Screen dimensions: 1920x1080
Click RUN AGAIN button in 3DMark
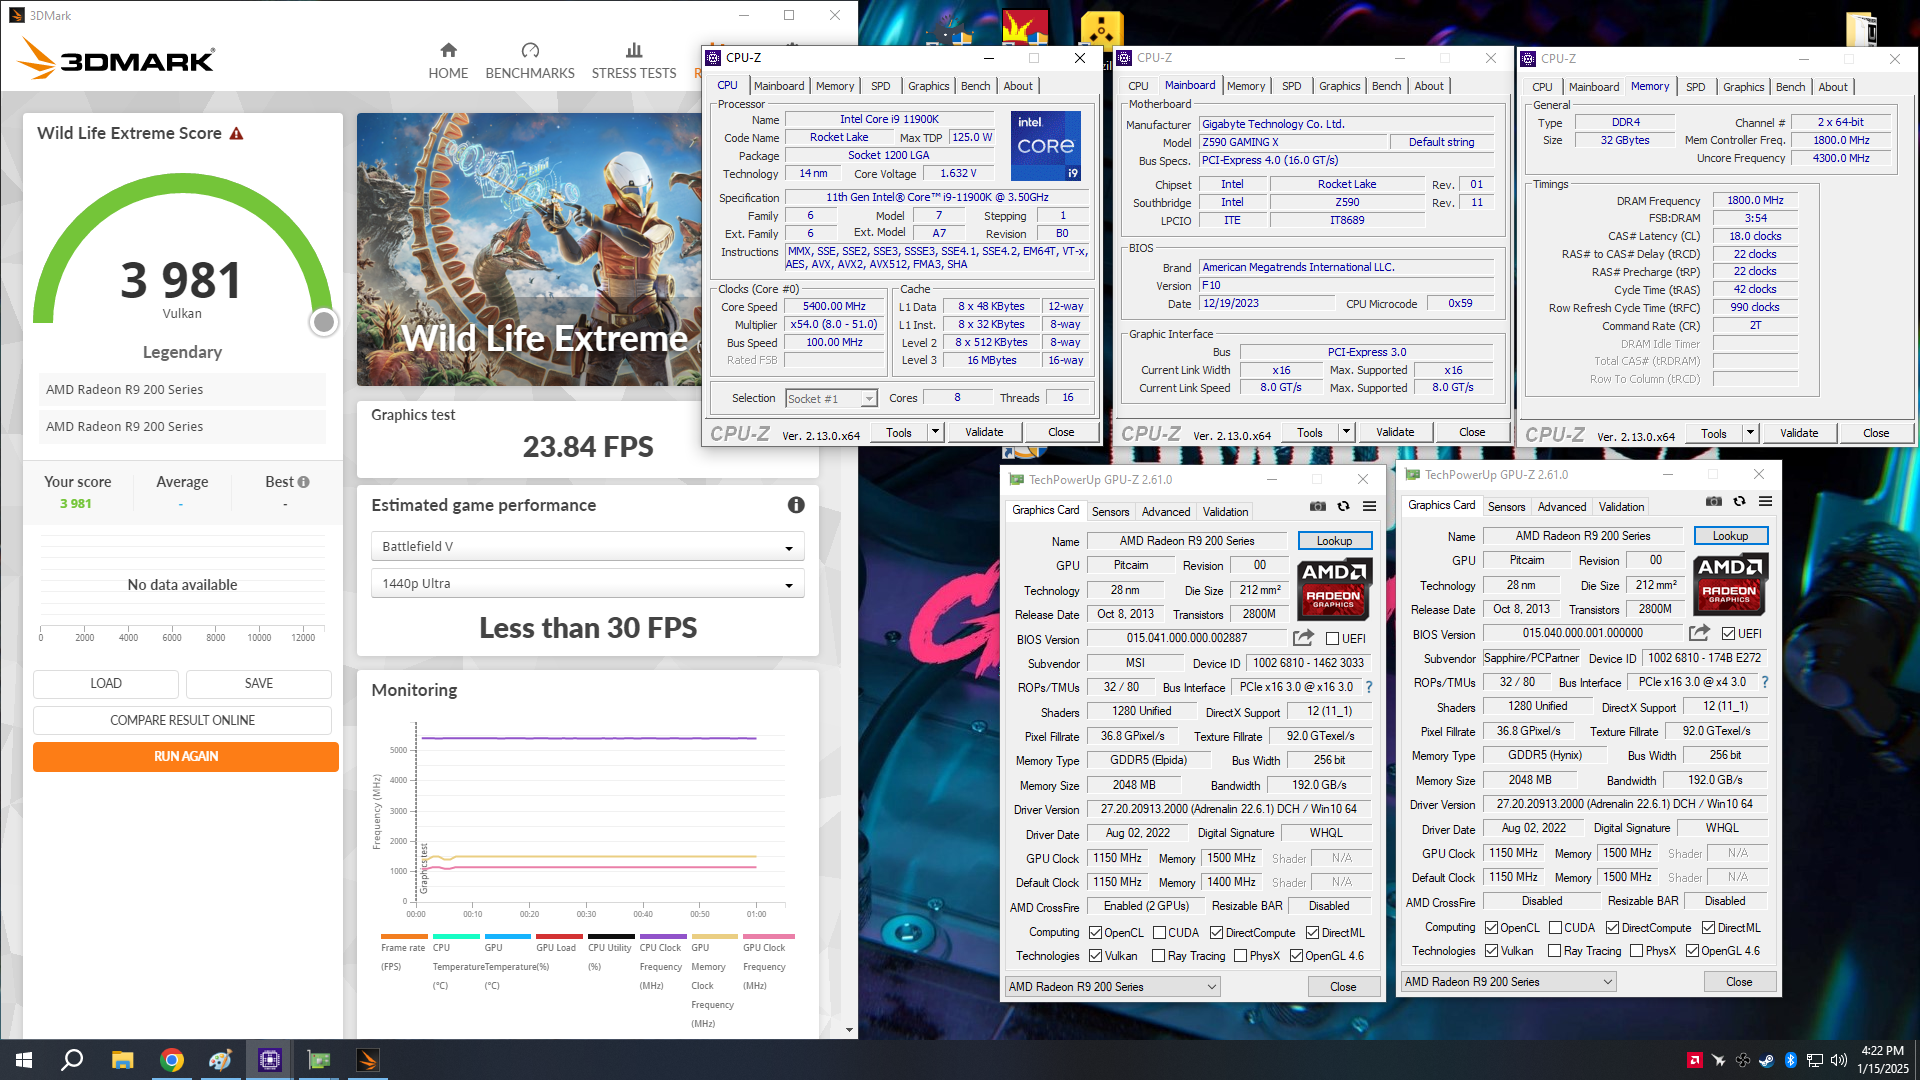pyautogui.click(x=186, y=756)
